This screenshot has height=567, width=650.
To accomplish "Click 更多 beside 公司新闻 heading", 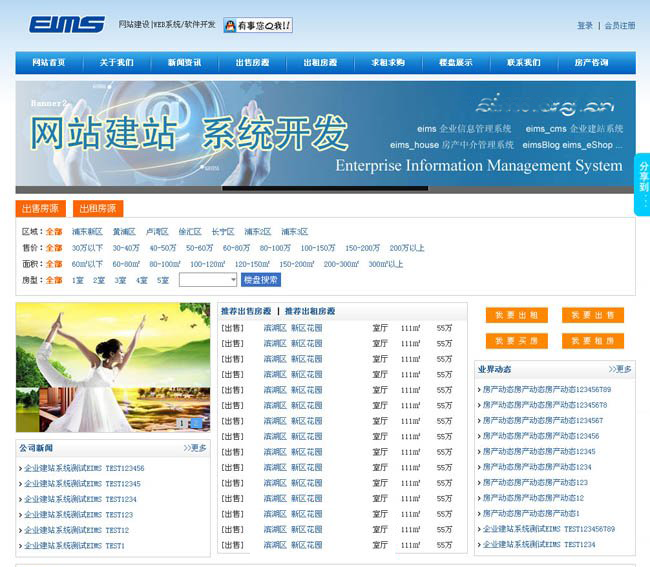I will [x=195, y=448].
